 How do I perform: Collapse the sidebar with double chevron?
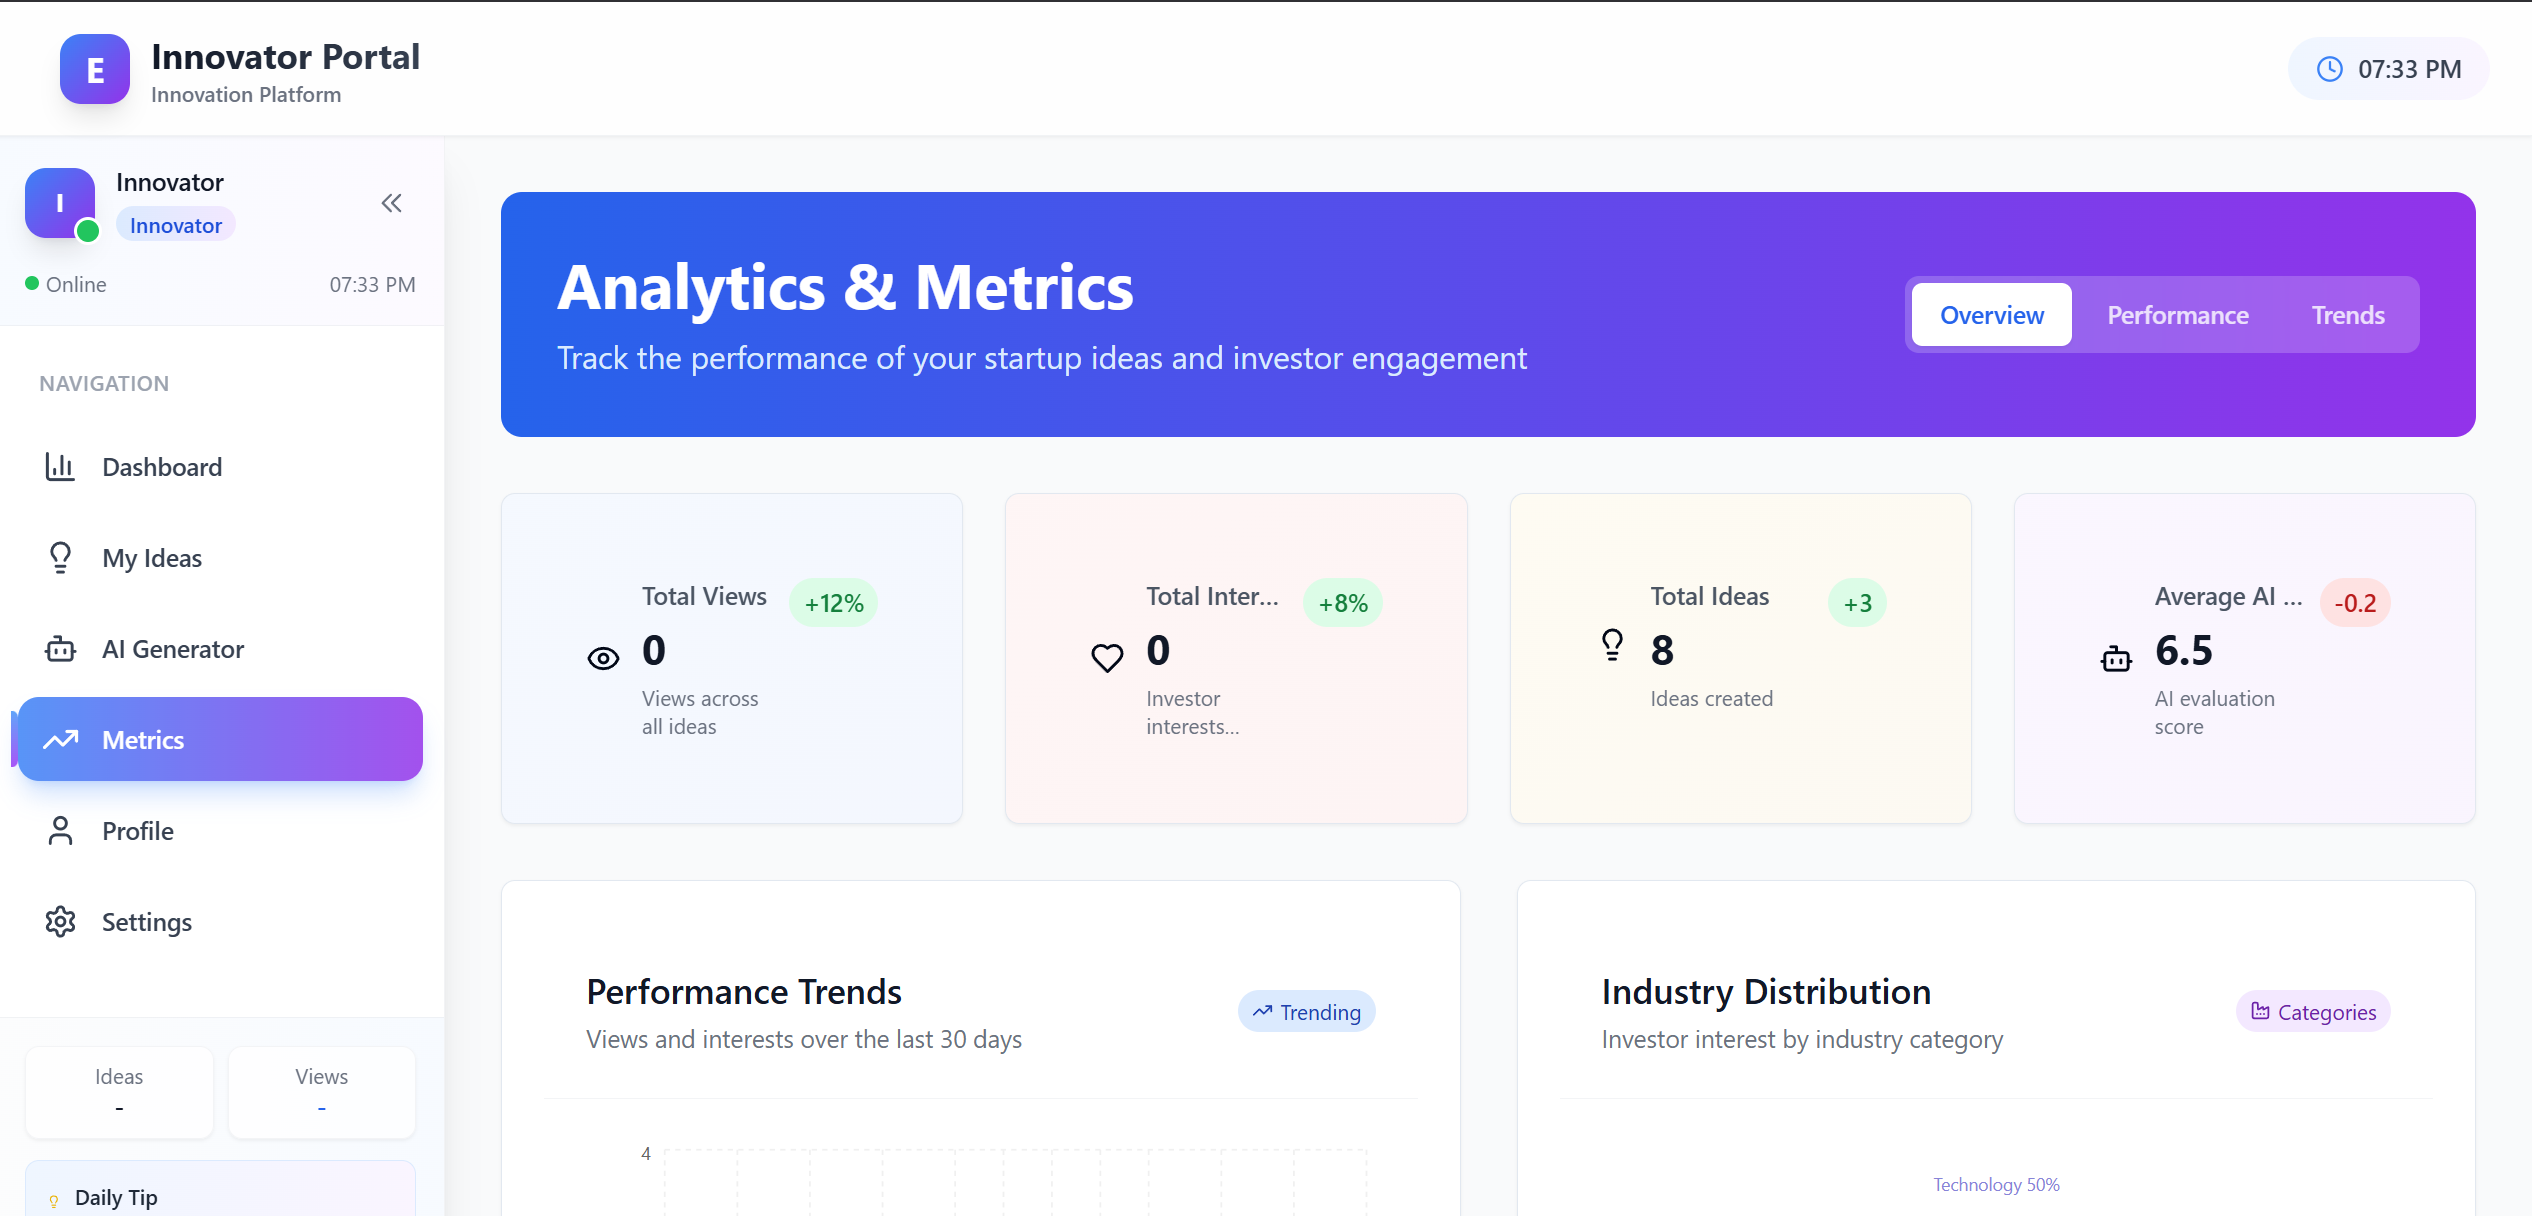(x=391, y=204)
